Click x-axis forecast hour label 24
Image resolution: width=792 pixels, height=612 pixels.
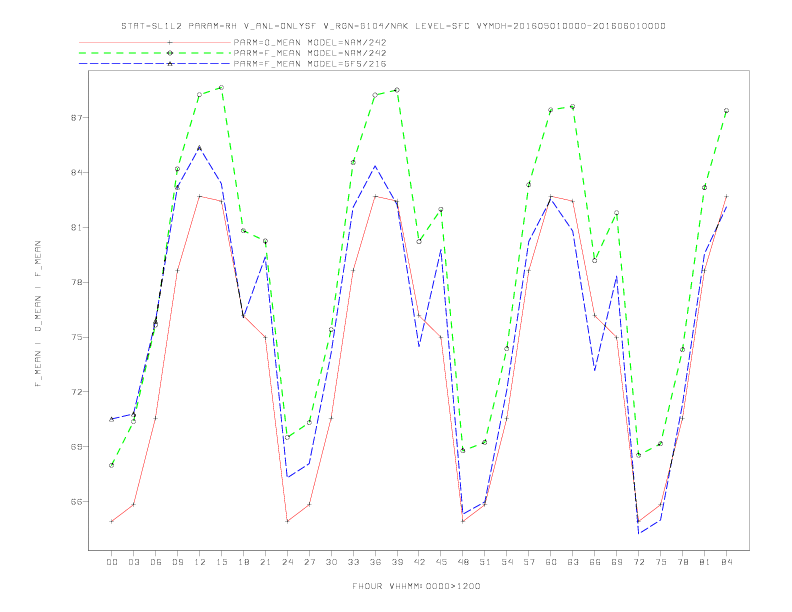point(287,562)
